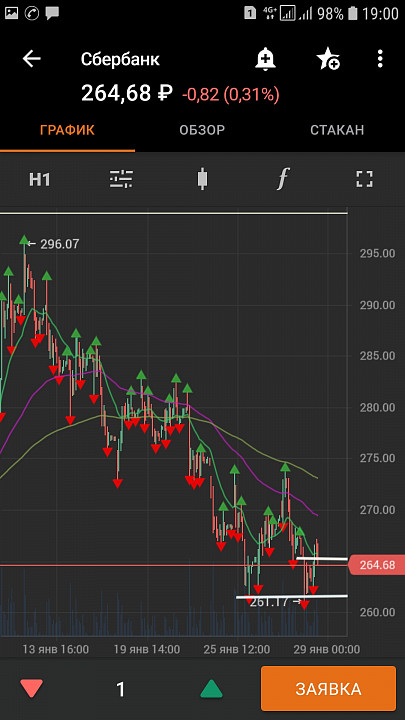The height and width of the screenshot is (720, 405).
Task: Tap the 264,68 ₽ price header
Action: (127, 94)
